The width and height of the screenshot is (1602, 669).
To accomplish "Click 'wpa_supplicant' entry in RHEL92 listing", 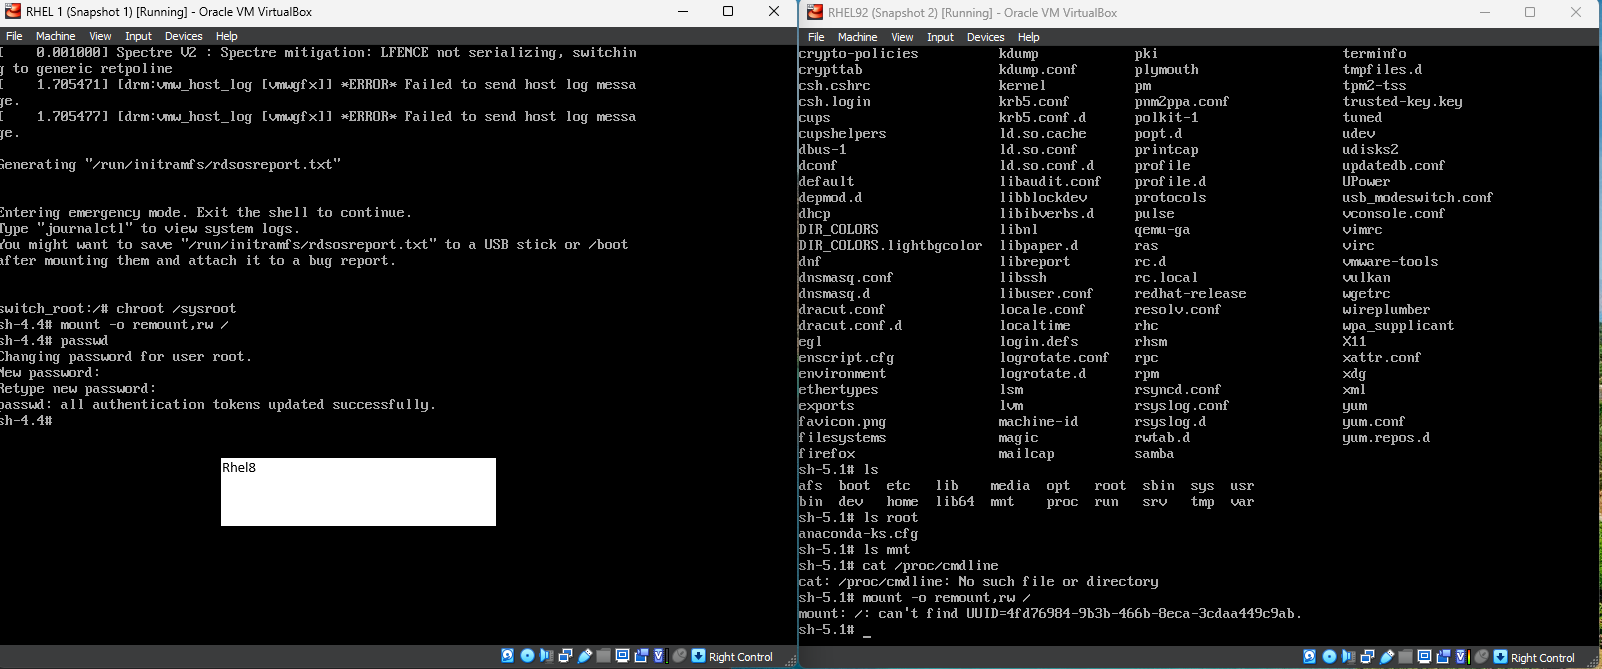I will tap(1398, 325).
